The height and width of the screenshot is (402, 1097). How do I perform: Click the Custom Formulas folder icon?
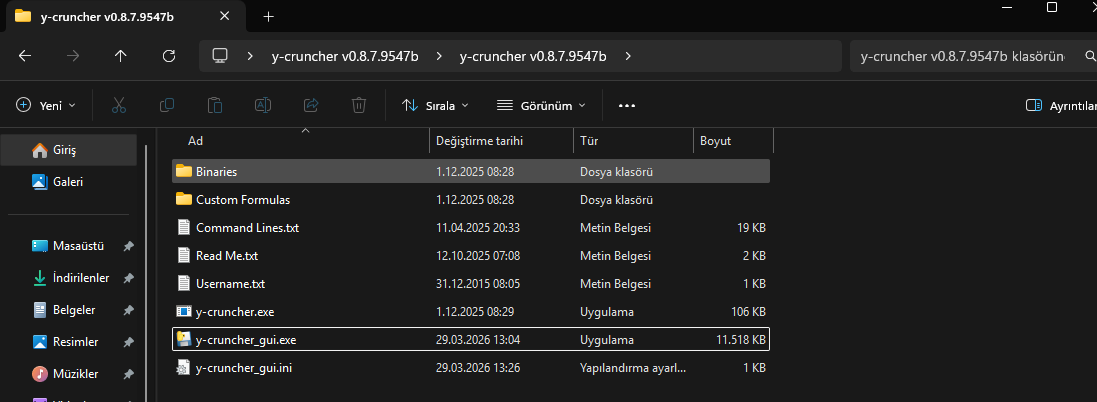pos(184,200)
